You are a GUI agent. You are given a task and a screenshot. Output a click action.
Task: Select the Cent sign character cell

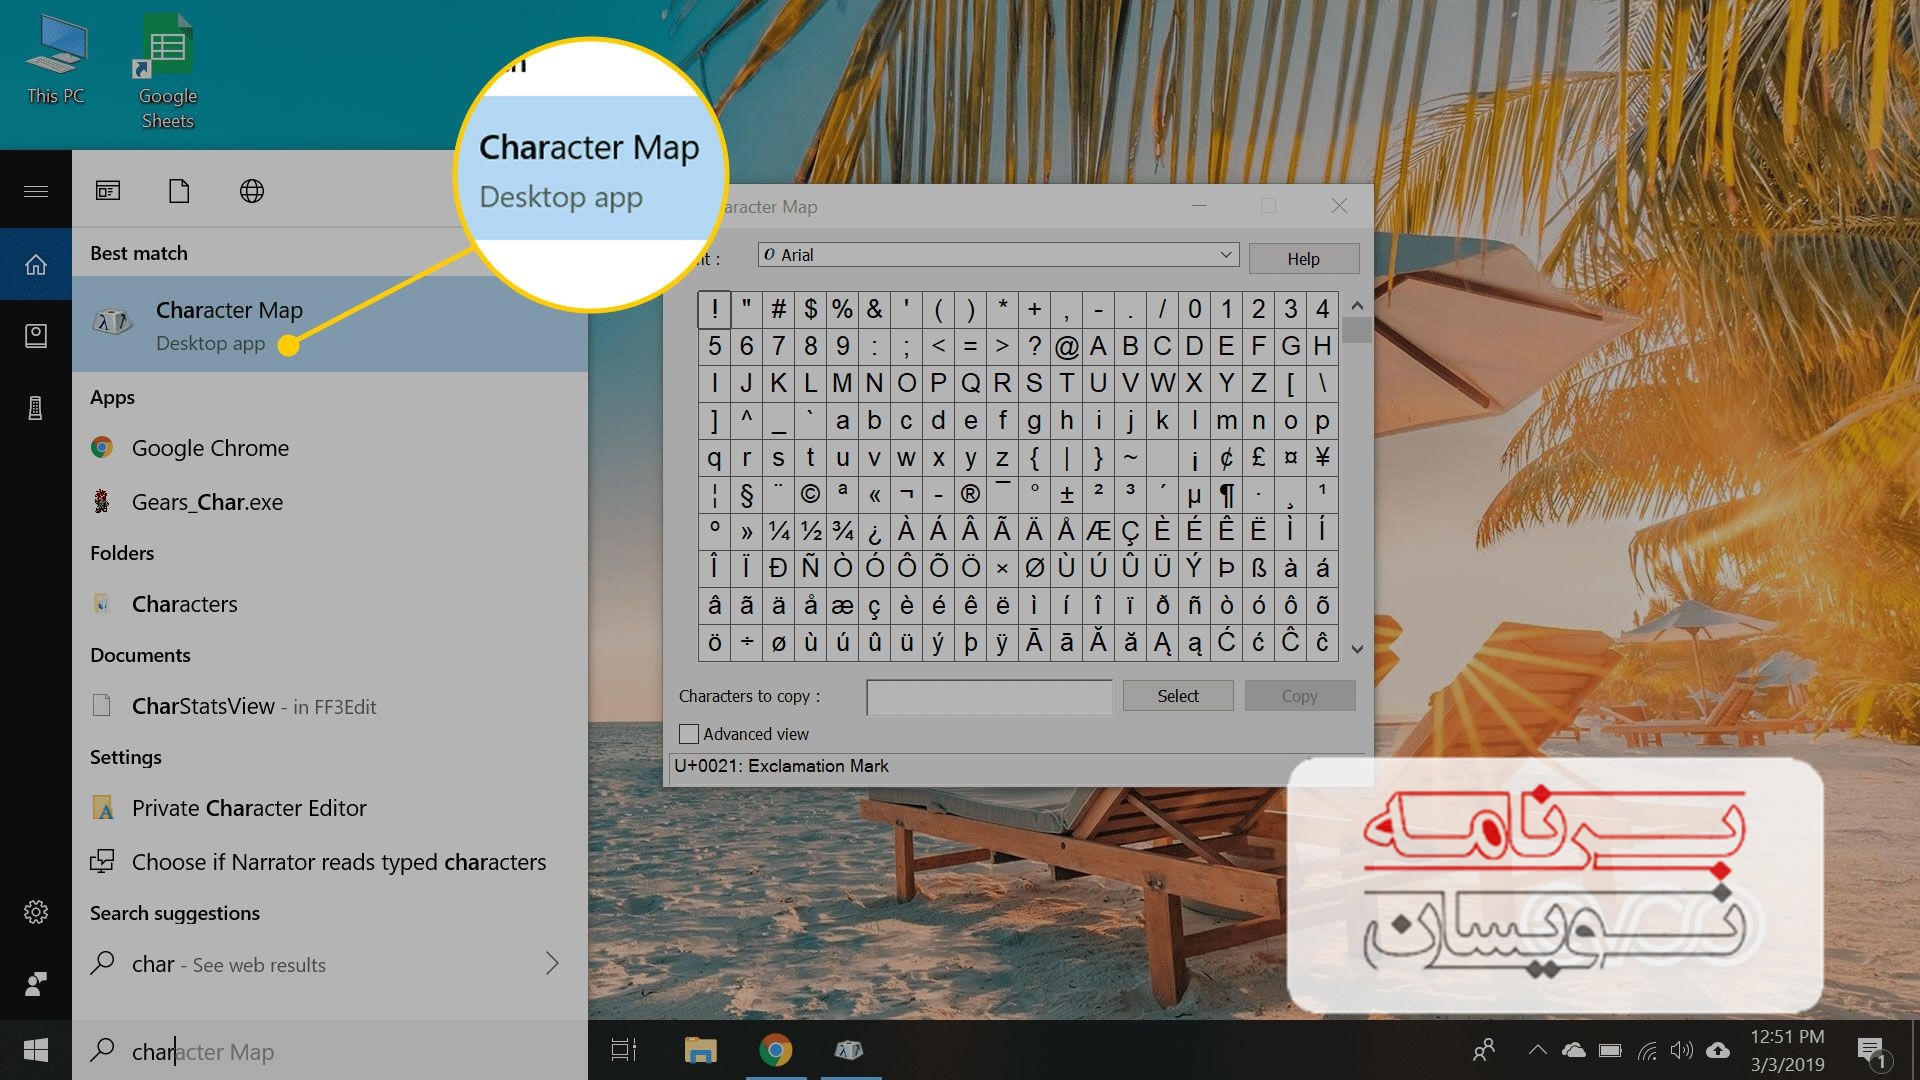coord(1226,460)
